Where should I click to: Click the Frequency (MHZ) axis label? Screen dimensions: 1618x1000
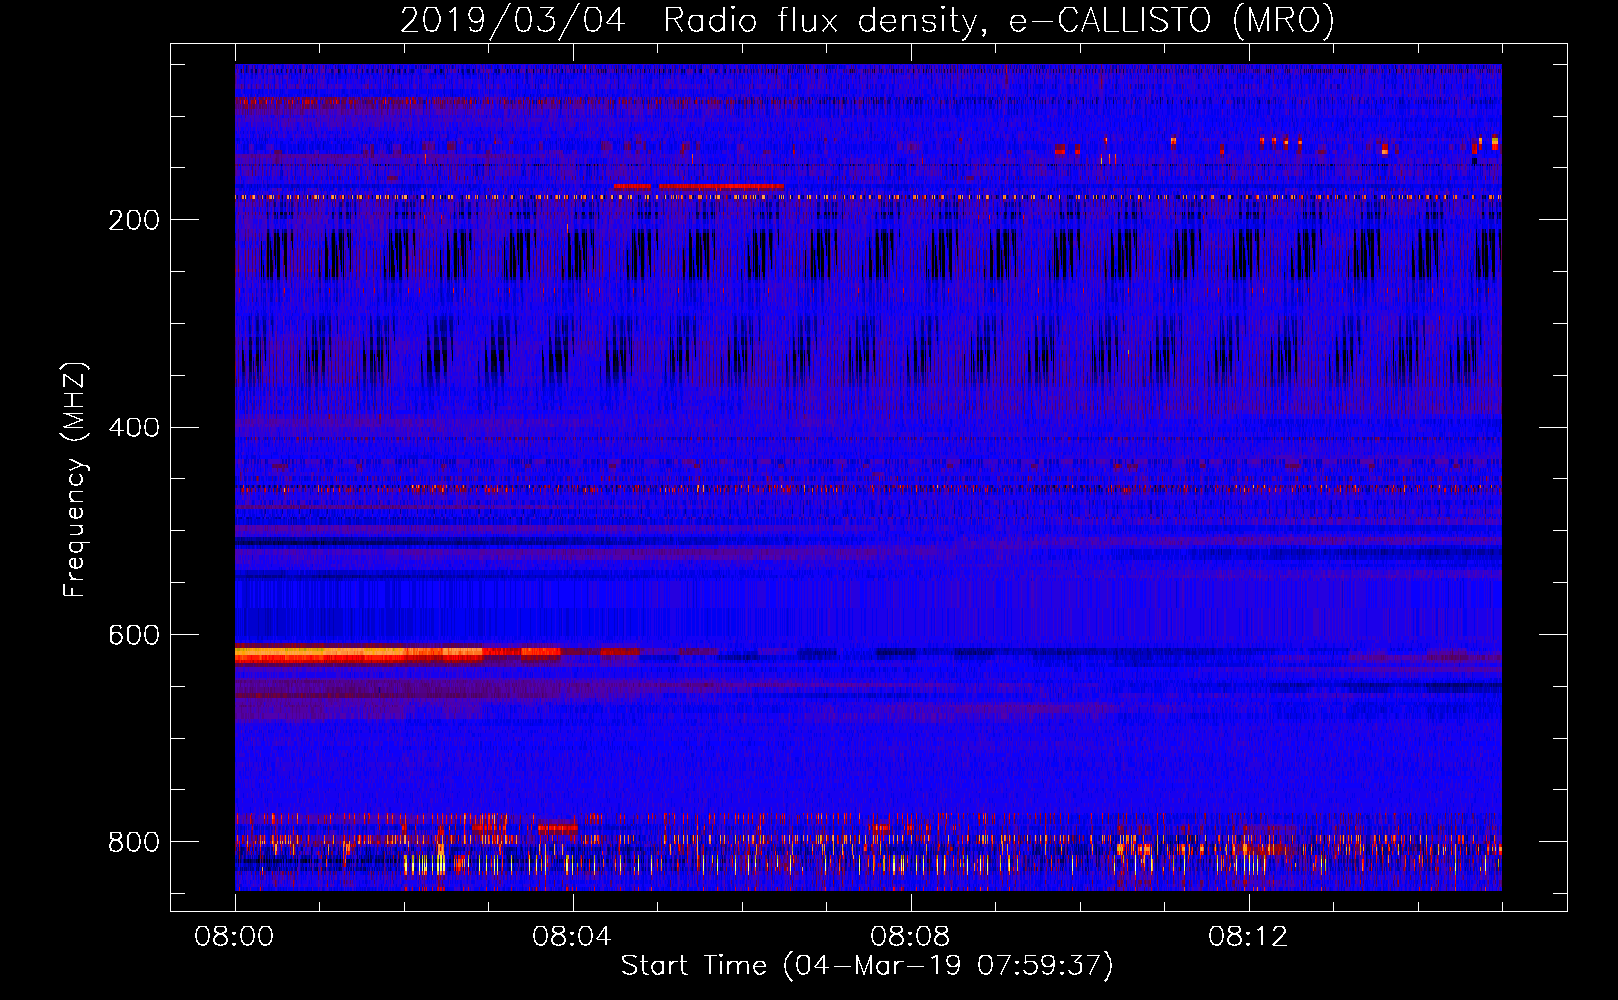pos(75,480)
